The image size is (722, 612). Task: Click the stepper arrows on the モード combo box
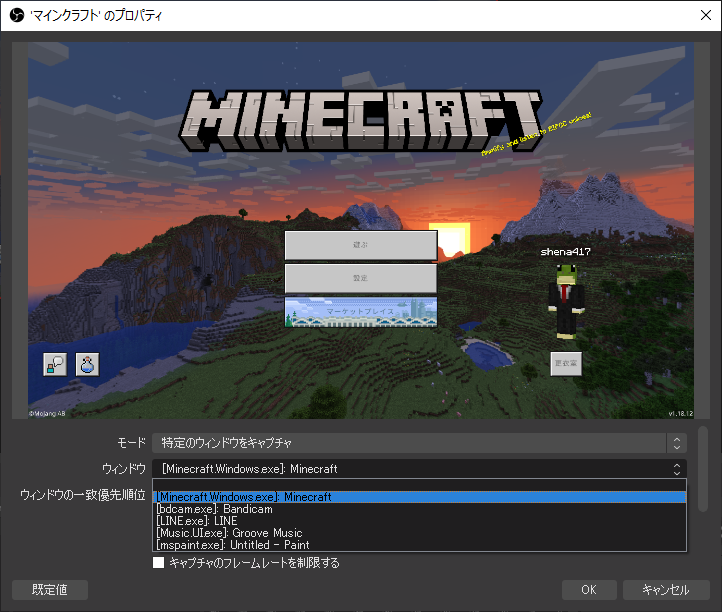pyautogui.click(x=677, y=442)
